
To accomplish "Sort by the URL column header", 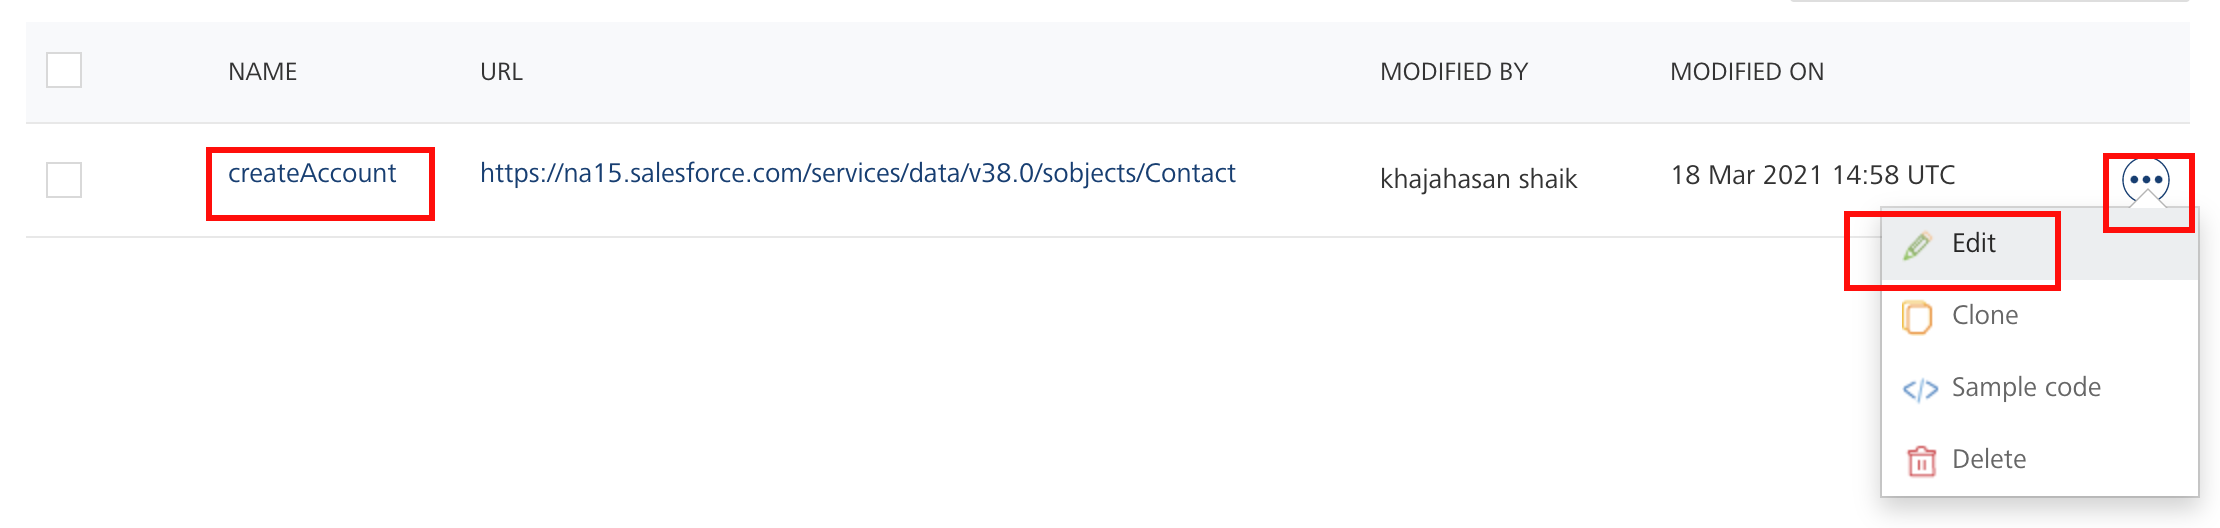I will pos(501,72).
